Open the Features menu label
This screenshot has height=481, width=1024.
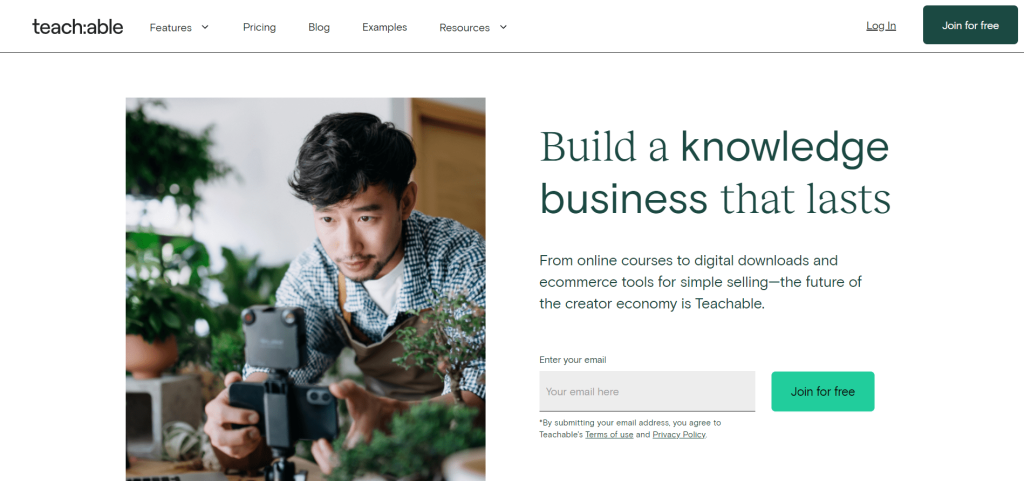[x=170, y=27]
